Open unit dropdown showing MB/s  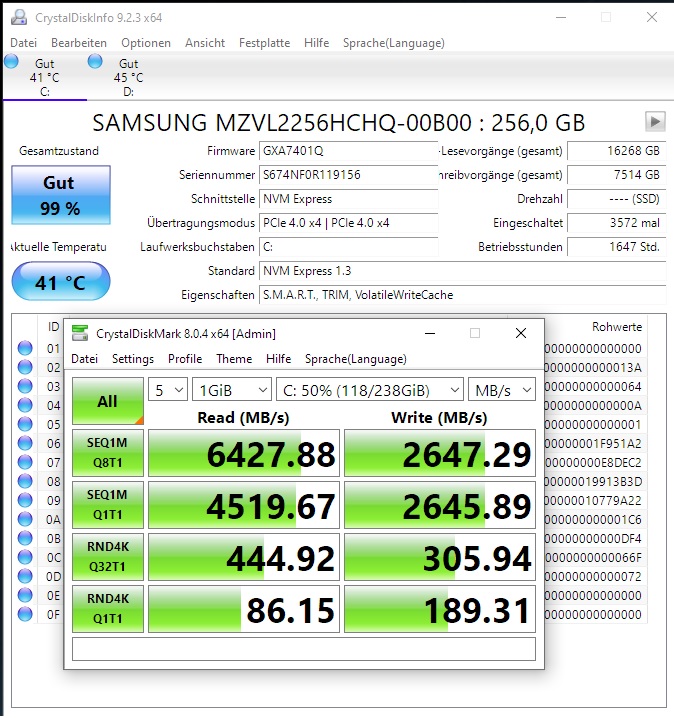(502, 390)
